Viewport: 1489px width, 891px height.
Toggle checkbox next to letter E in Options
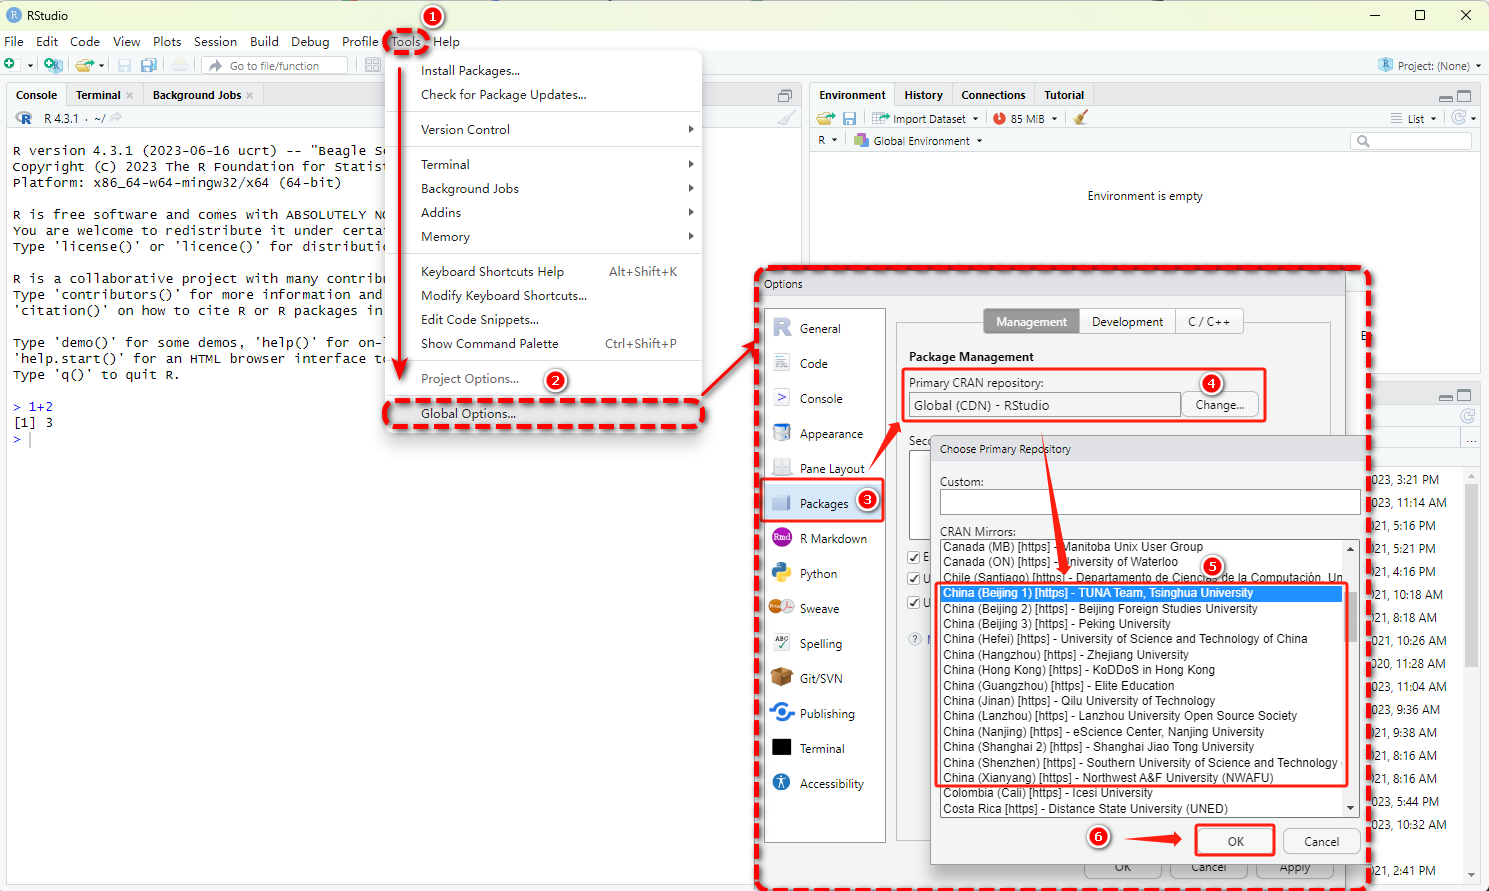(x=913, y=557)
